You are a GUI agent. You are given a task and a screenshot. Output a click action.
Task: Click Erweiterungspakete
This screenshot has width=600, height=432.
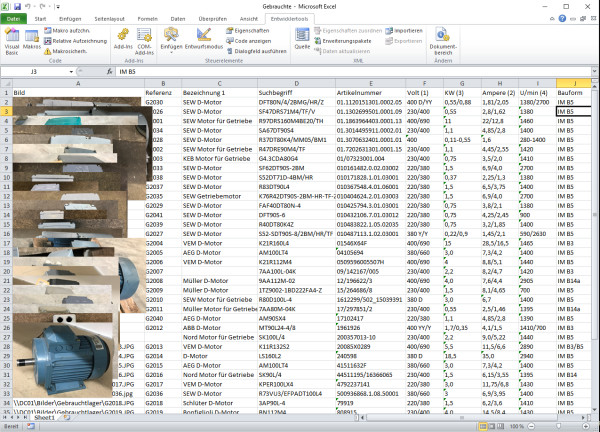(x=342, y=41)
